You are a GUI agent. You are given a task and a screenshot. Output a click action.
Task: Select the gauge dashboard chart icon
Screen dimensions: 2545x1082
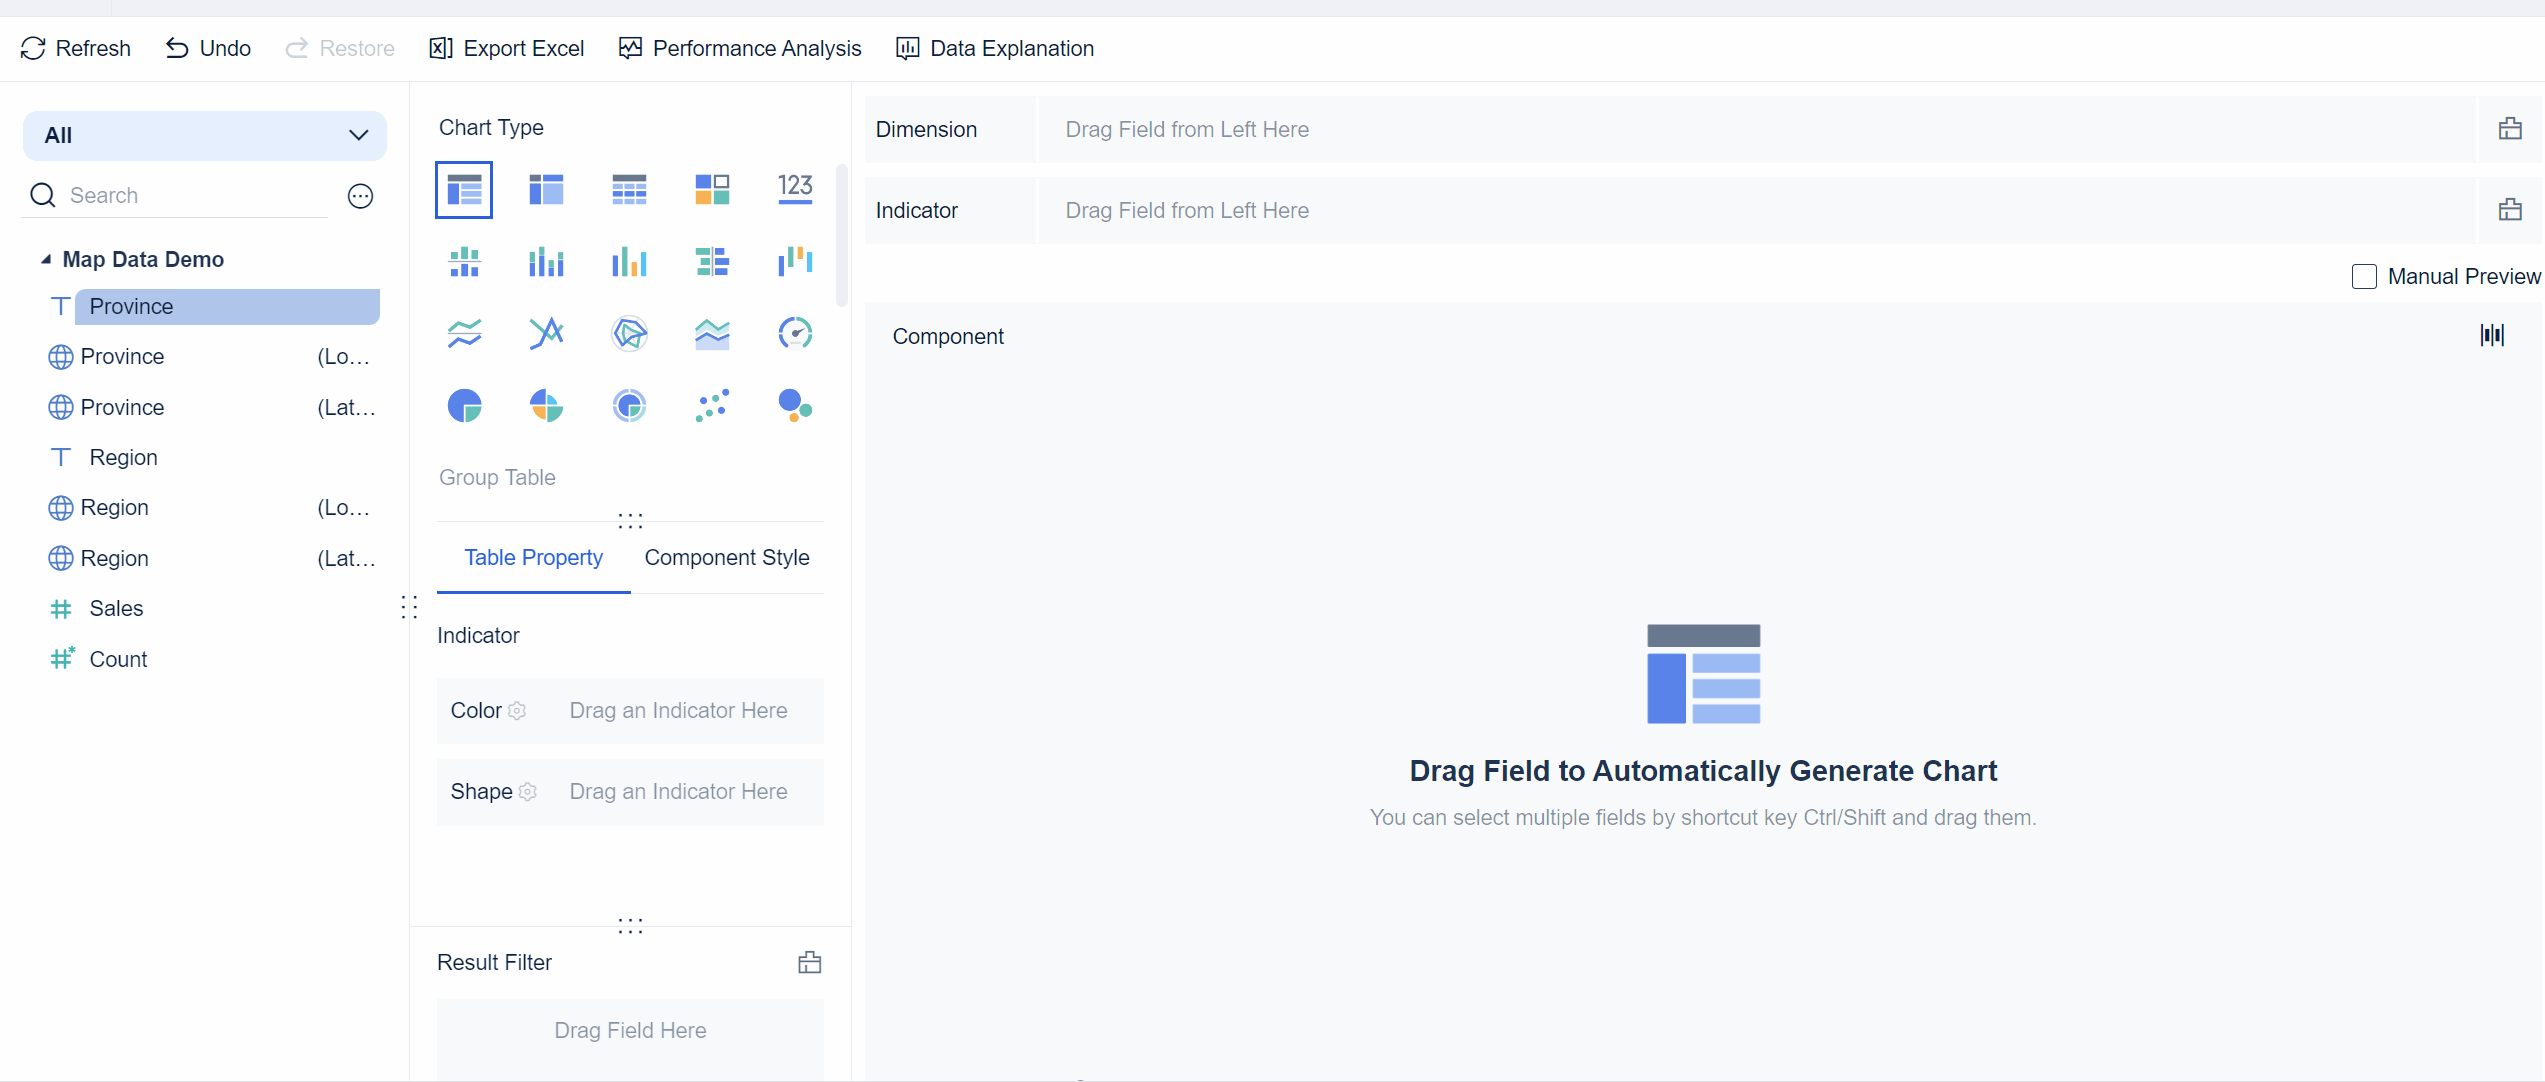(x=795, y=333)
